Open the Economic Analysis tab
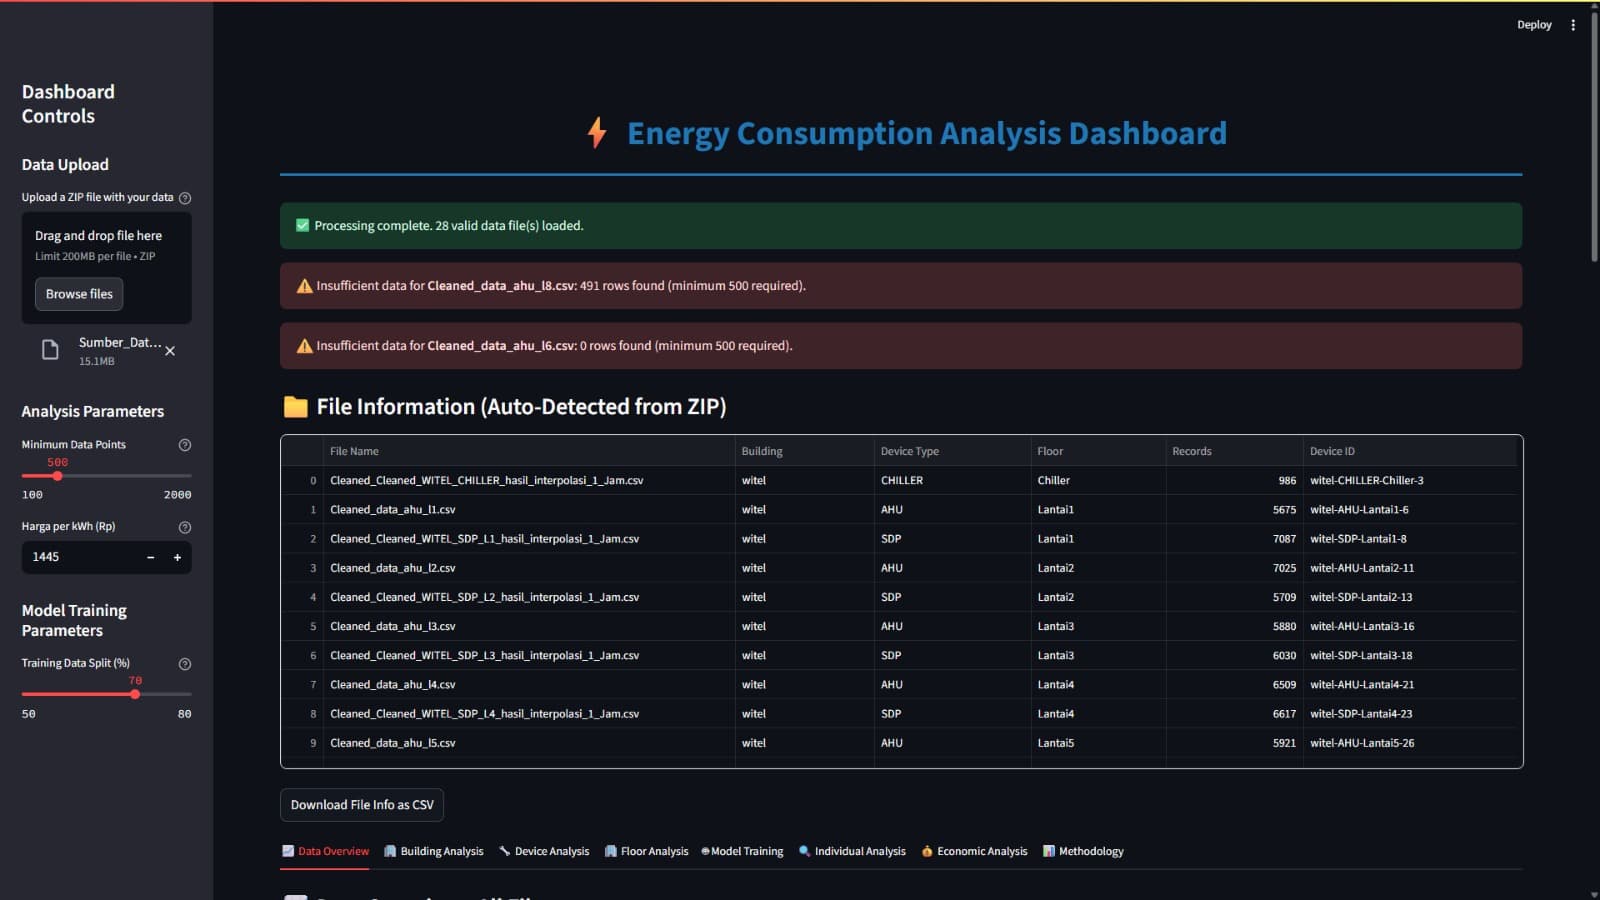Screen dimensions: 1600x900 (974, 852)
